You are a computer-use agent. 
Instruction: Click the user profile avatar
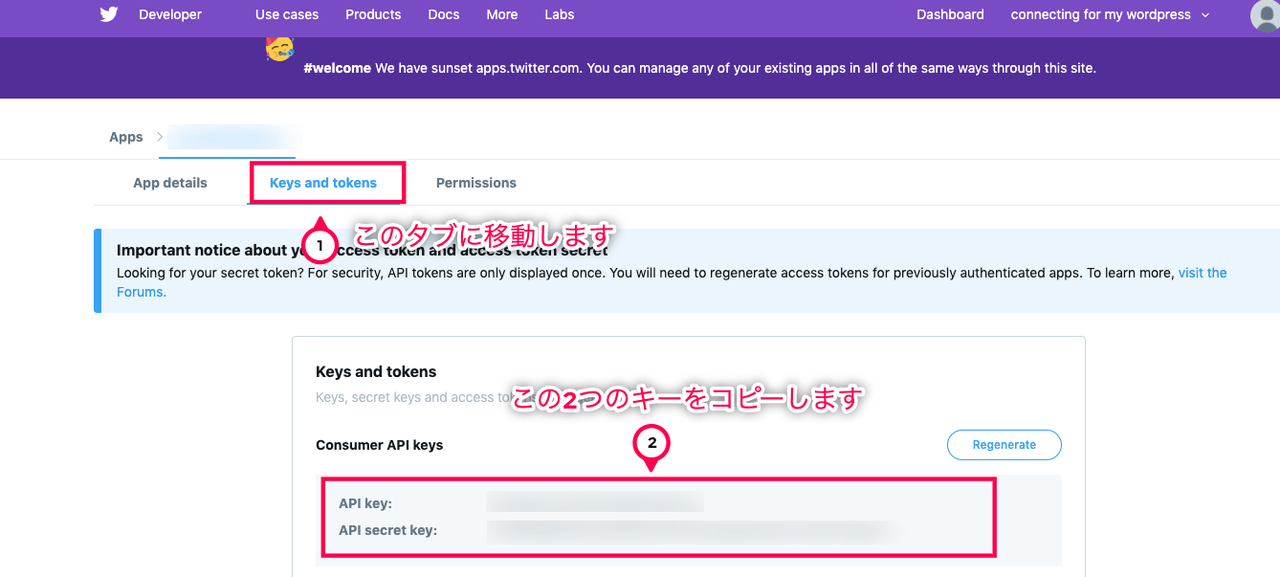[1266, 15]
